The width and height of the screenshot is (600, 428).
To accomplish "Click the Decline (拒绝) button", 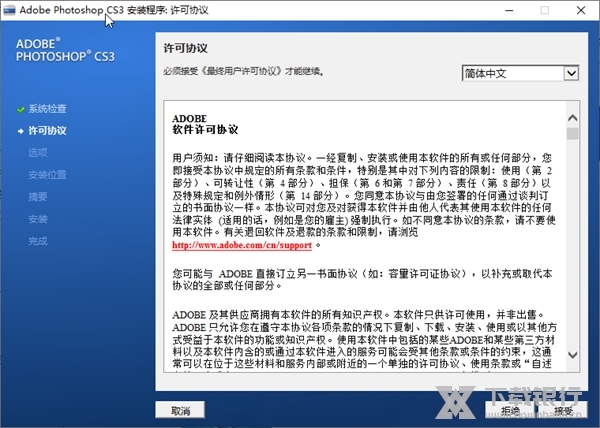I will [510, 410].
